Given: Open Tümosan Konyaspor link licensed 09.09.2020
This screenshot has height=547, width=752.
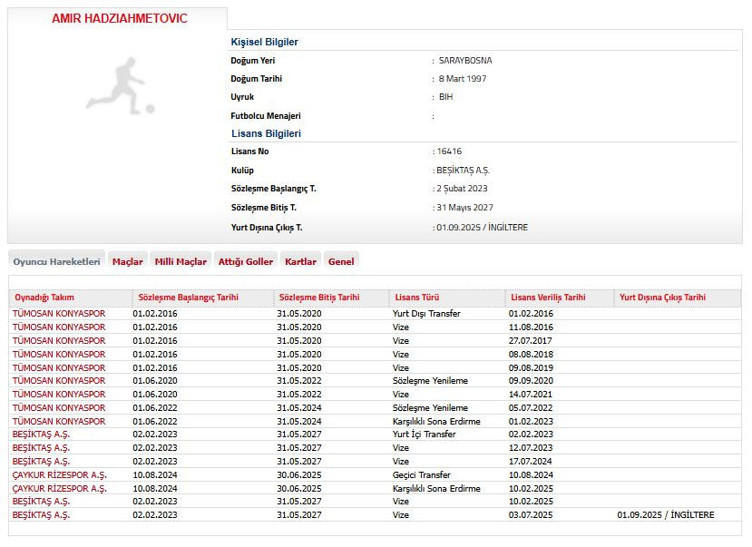Looking at the screenshot, I should [x=59, y=381].
